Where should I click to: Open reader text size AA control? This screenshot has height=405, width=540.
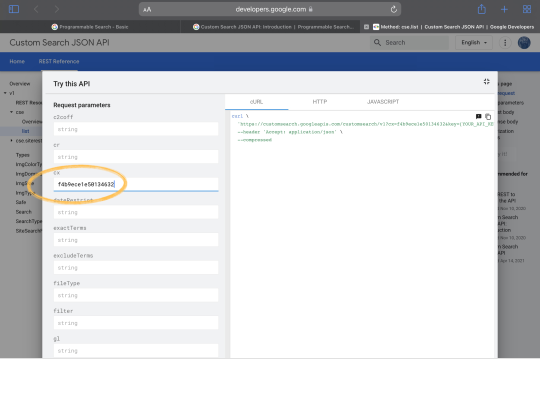tap(147, 10)
